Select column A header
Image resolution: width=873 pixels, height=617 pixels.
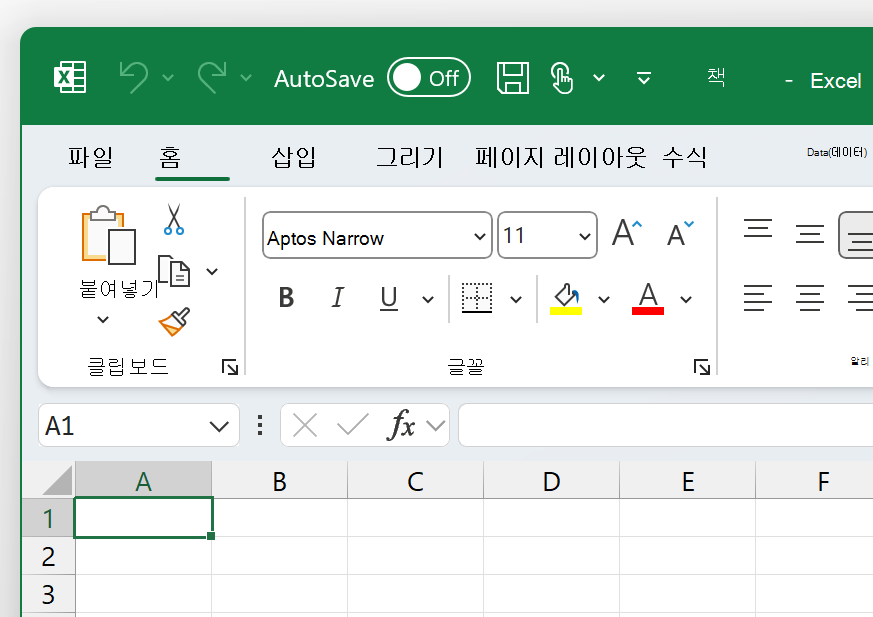click(x=144, y=480)
